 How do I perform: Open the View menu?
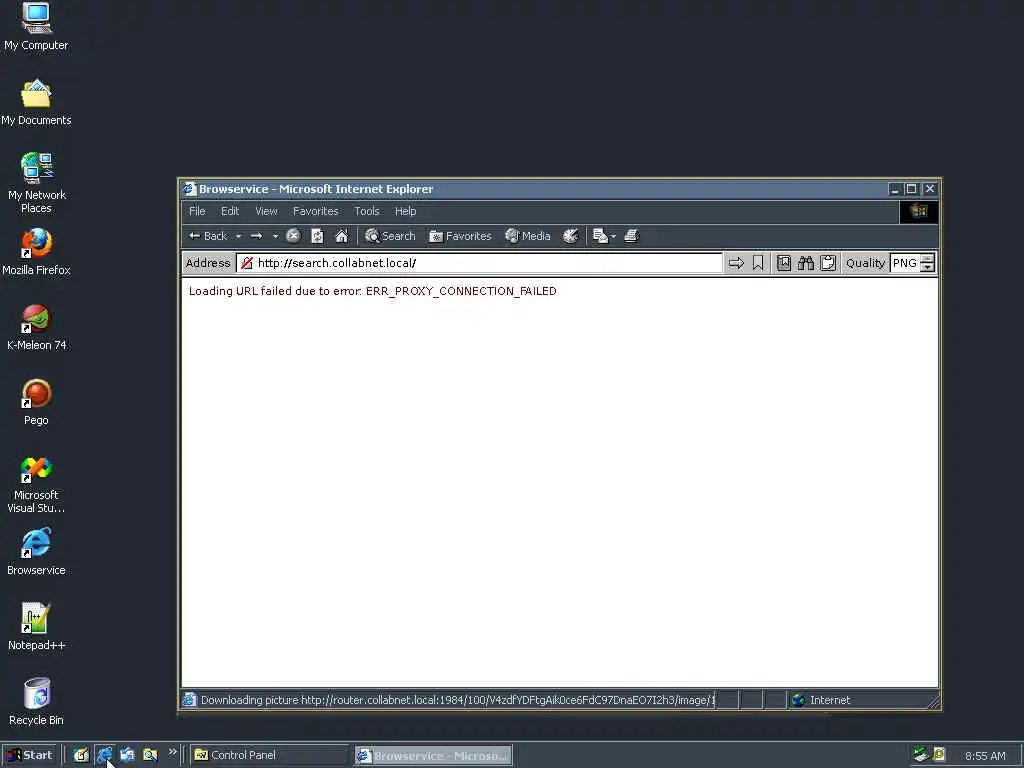[x=266, y=211]
